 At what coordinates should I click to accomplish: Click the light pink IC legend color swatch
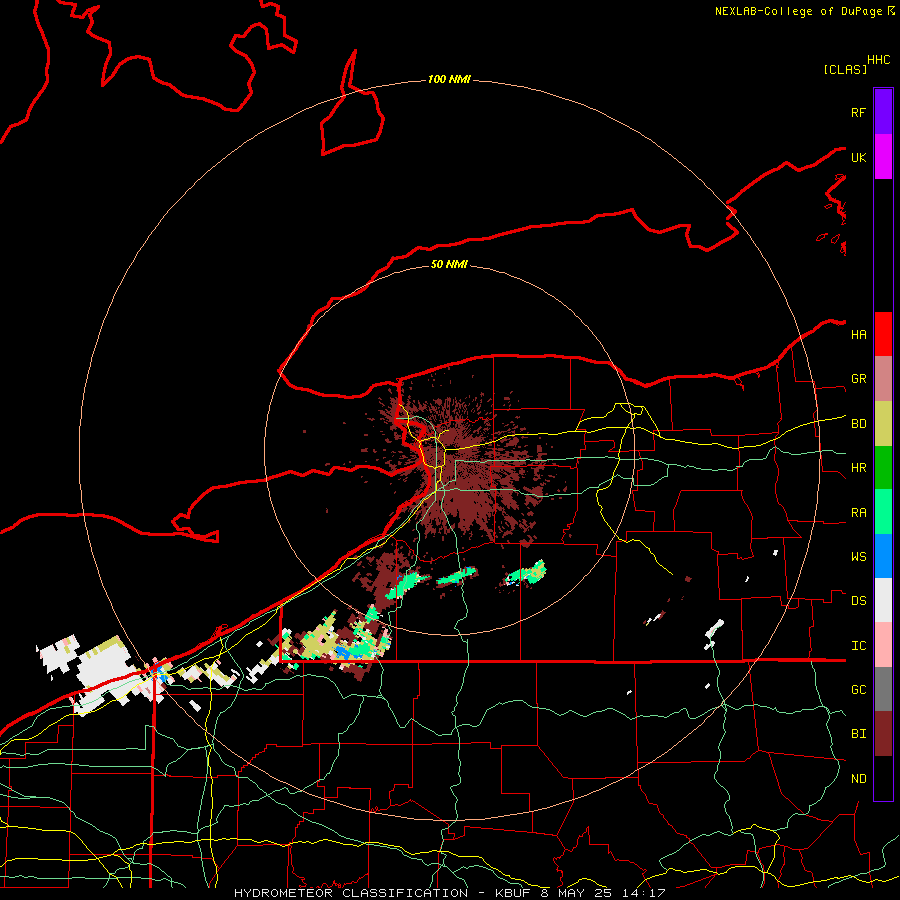tap(883, 645)
